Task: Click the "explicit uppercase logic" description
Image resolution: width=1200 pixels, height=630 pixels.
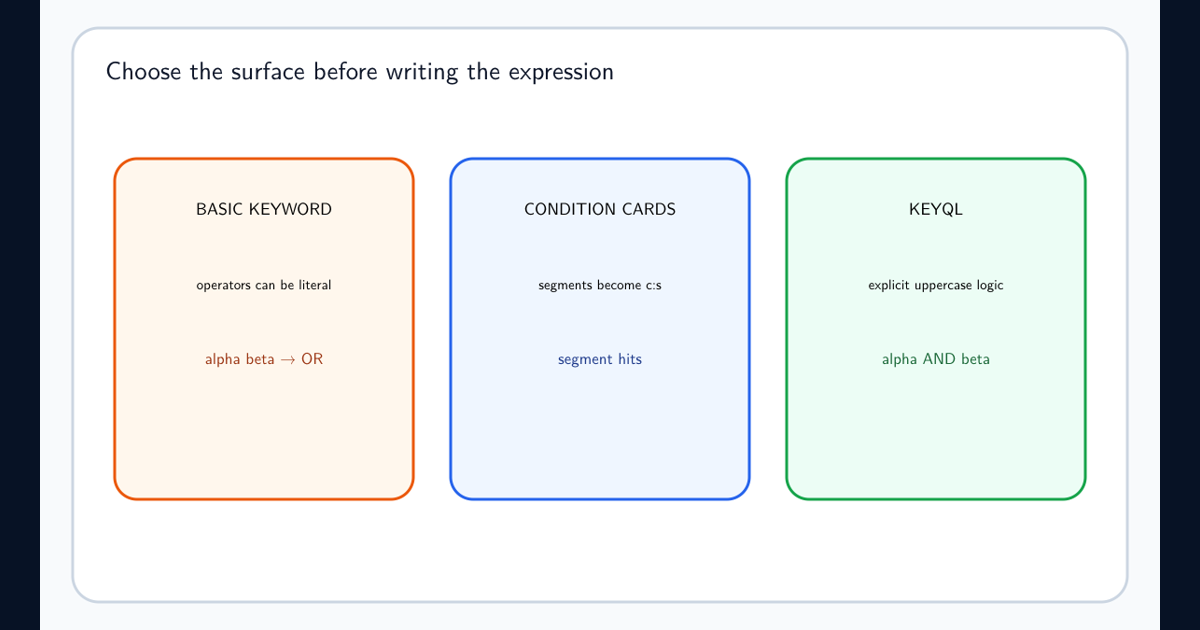Action: [x=936, y=285]
